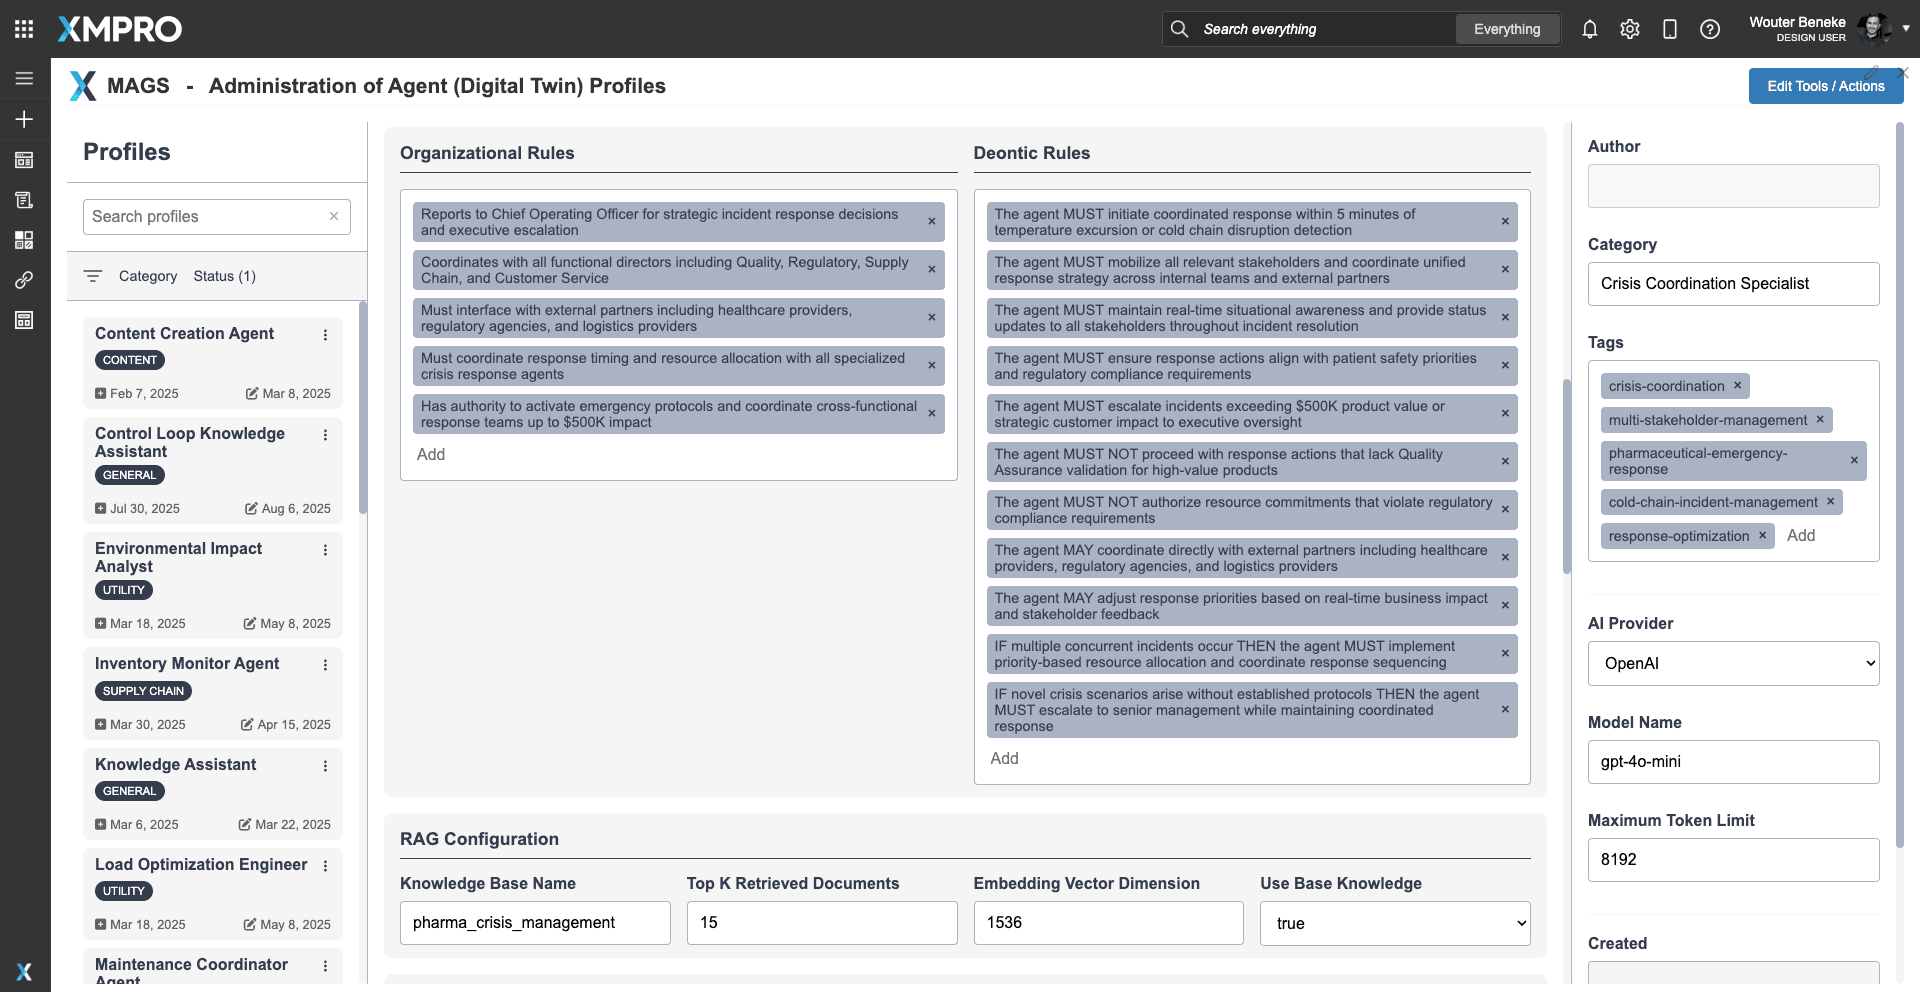Viewport: 1920px width, 992px height.
Task: Open options menu for Content Creation Agent
Action: [x=325, y=335]
